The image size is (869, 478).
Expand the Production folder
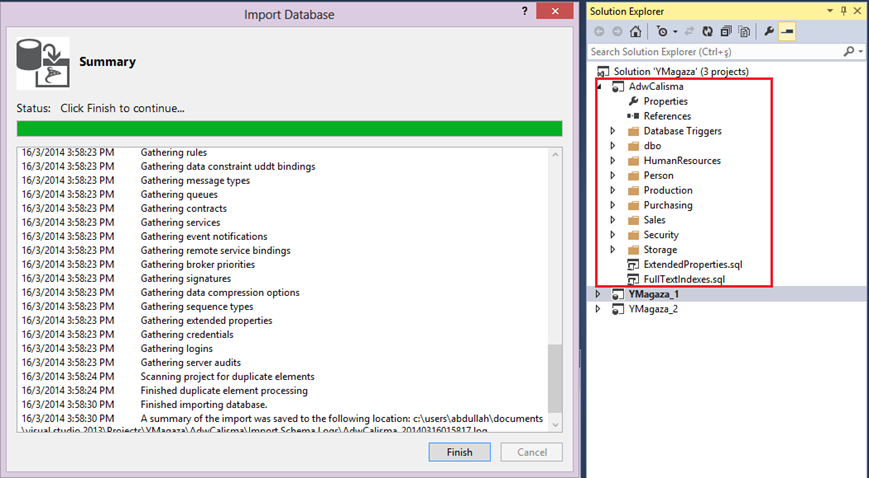[612, 190]
